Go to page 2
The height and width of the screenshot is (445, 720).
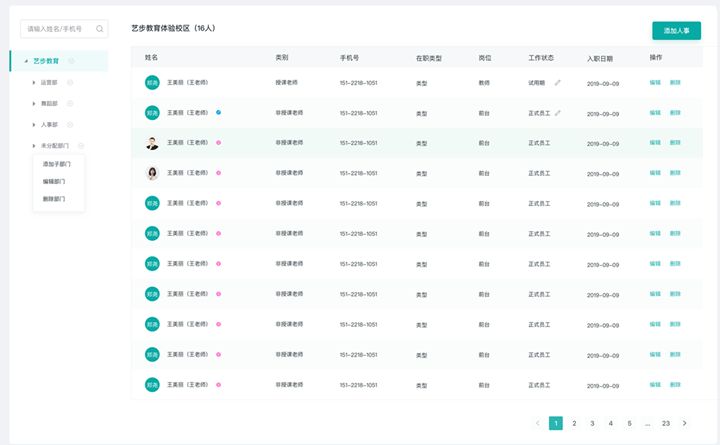pos(574,423)
